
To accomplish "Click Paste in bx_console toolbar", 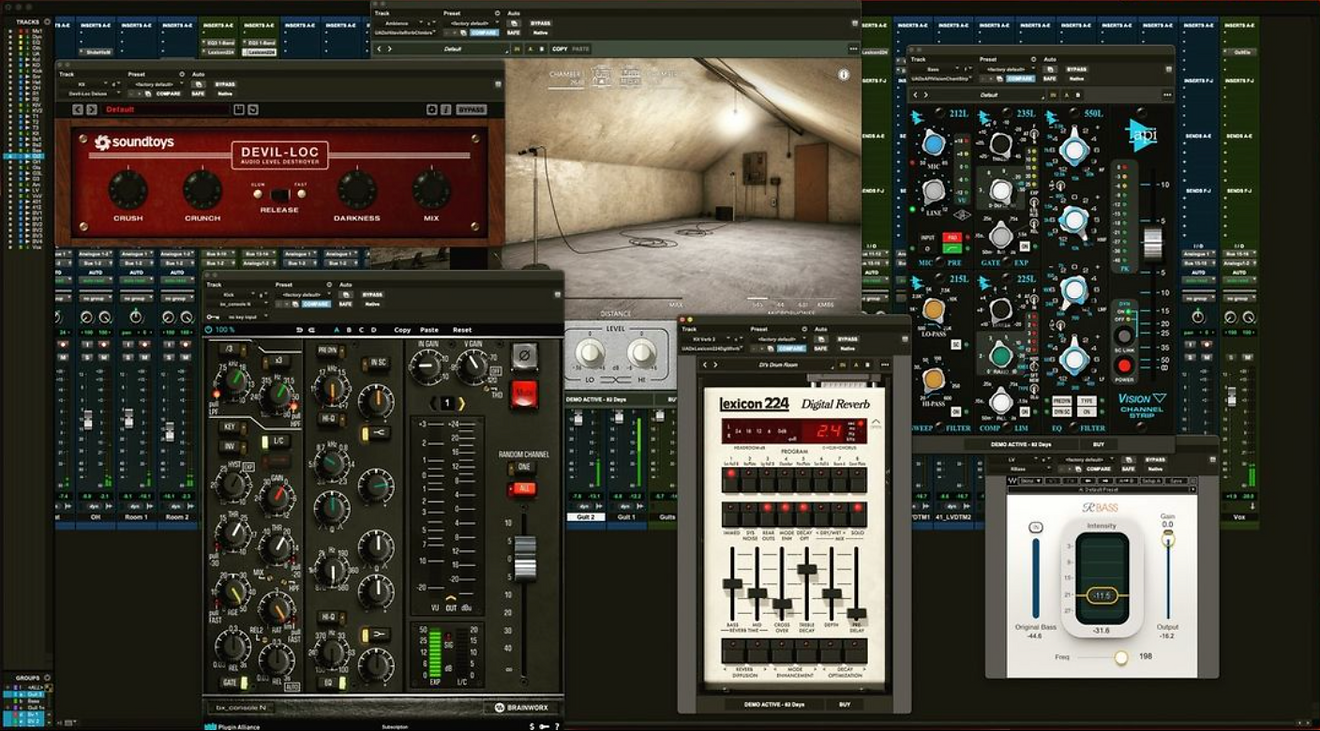I will tap(430, 329).
